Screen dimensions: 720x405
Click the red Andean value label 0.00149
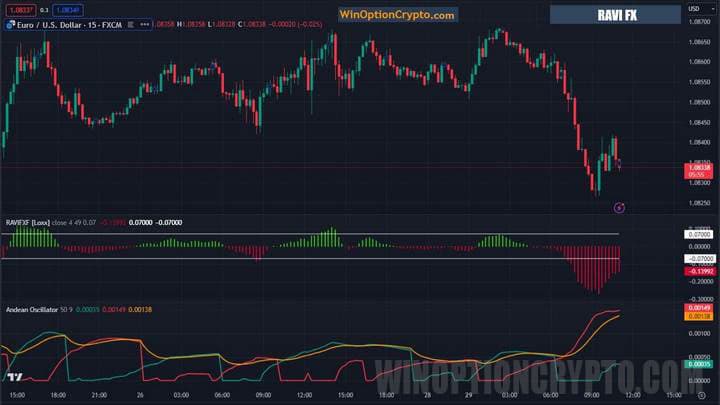698,308
